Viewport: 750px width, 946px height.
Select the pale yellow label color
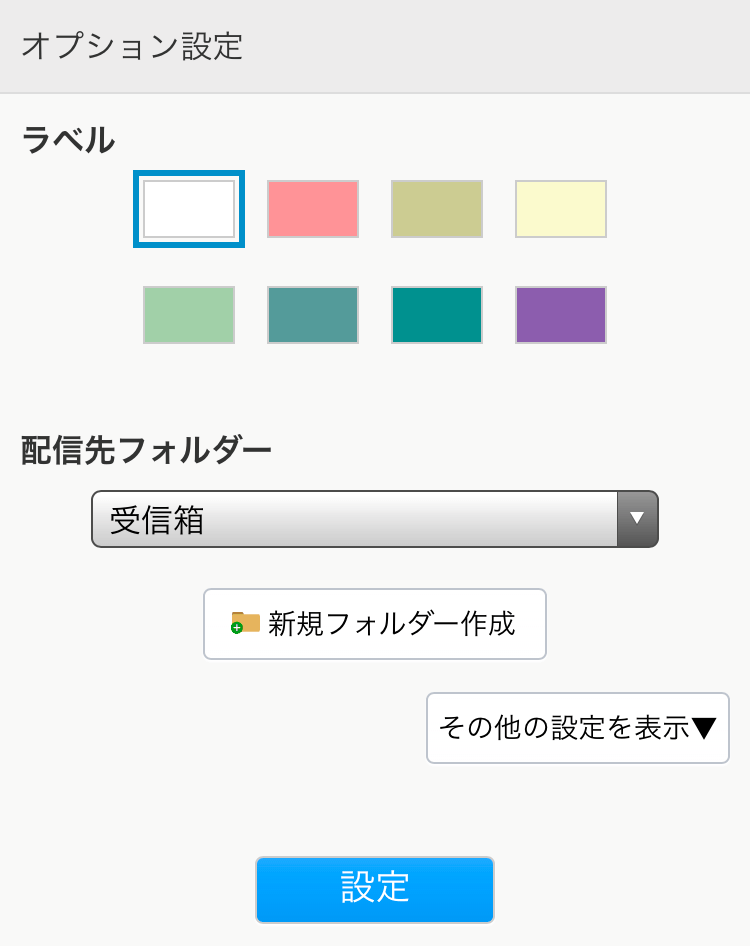561,209
